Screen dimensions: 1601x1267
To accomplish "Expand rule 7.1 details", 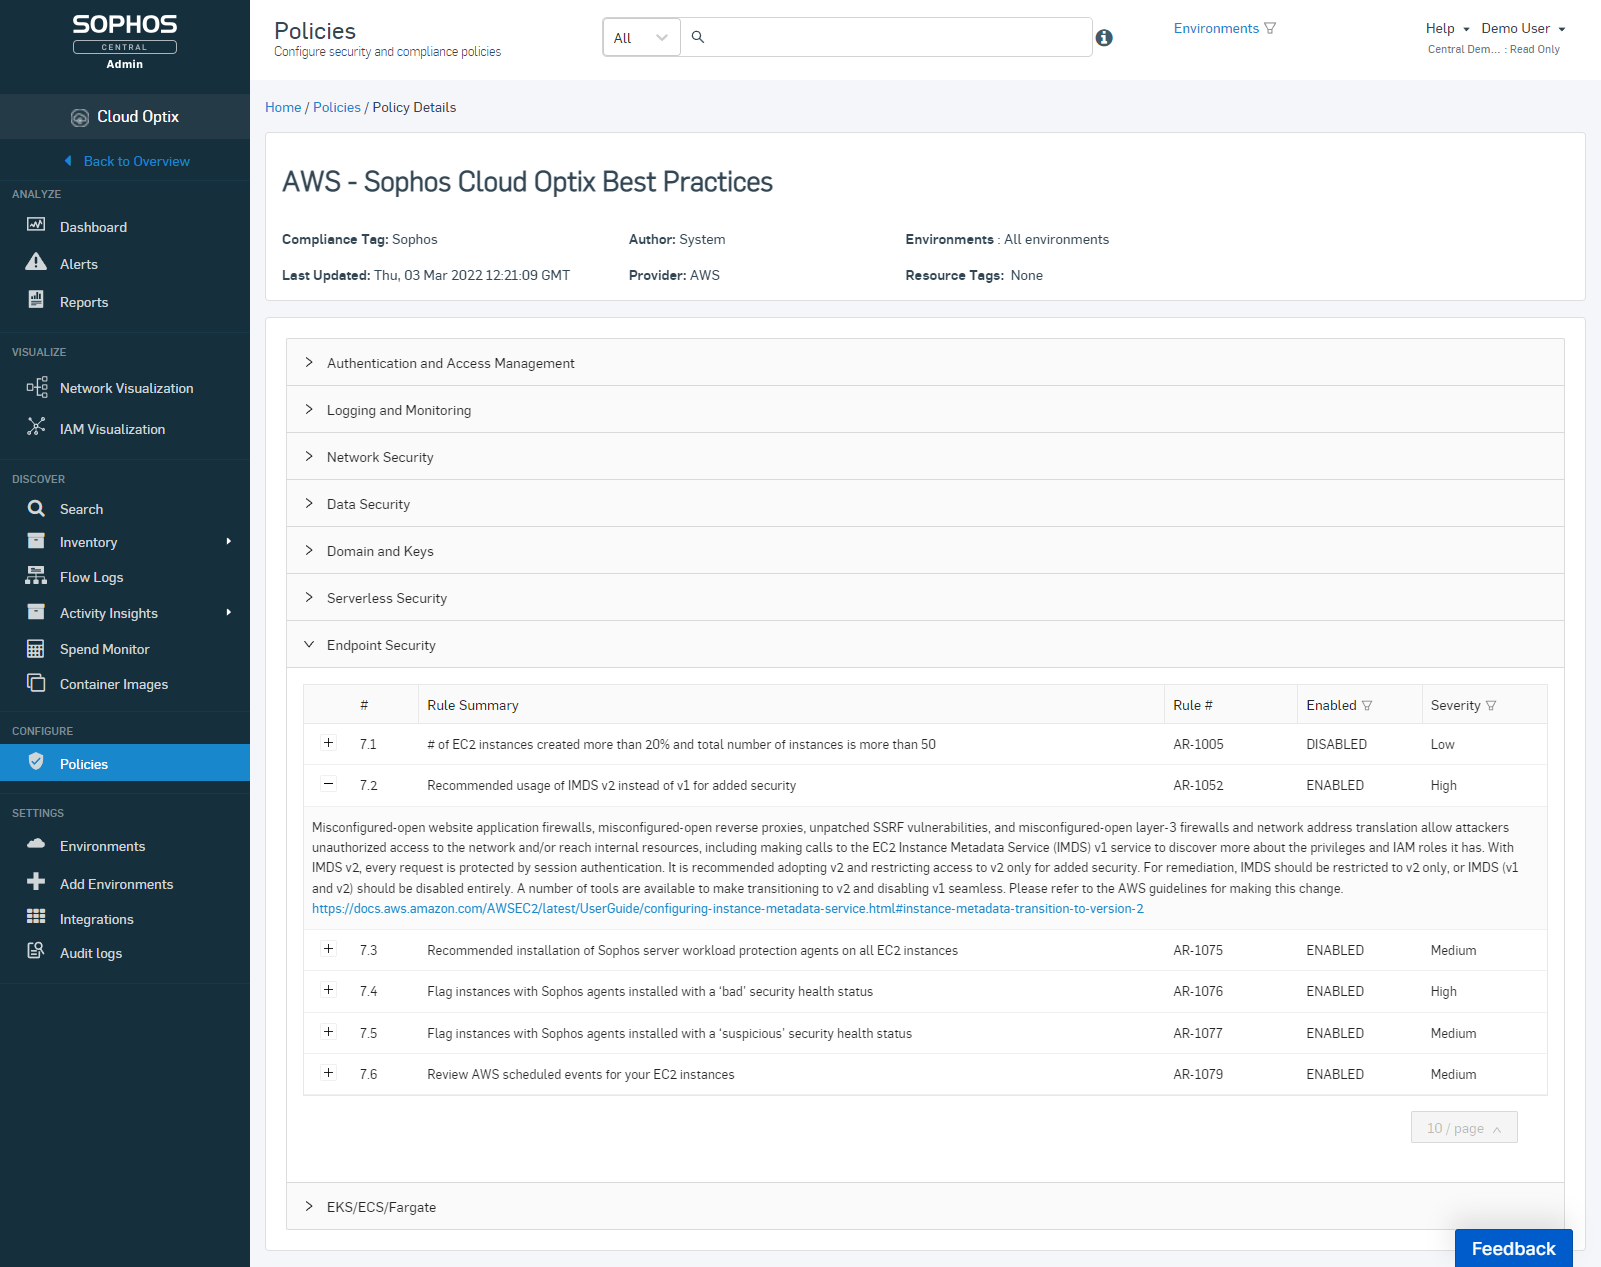I will [x=328, y=743].
